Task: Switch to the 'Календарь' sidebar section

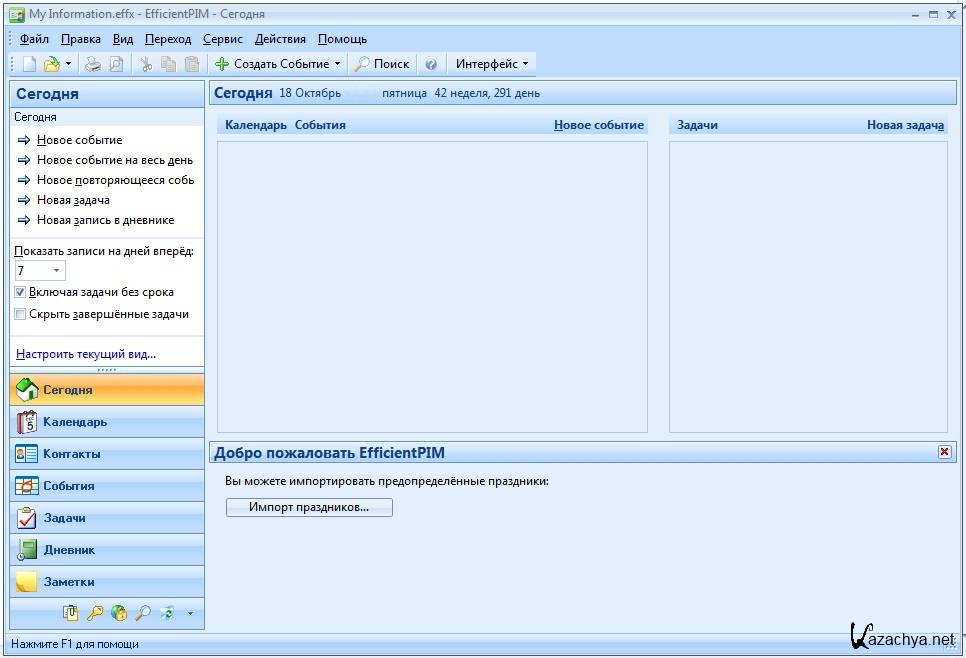Action: (106, 422)
